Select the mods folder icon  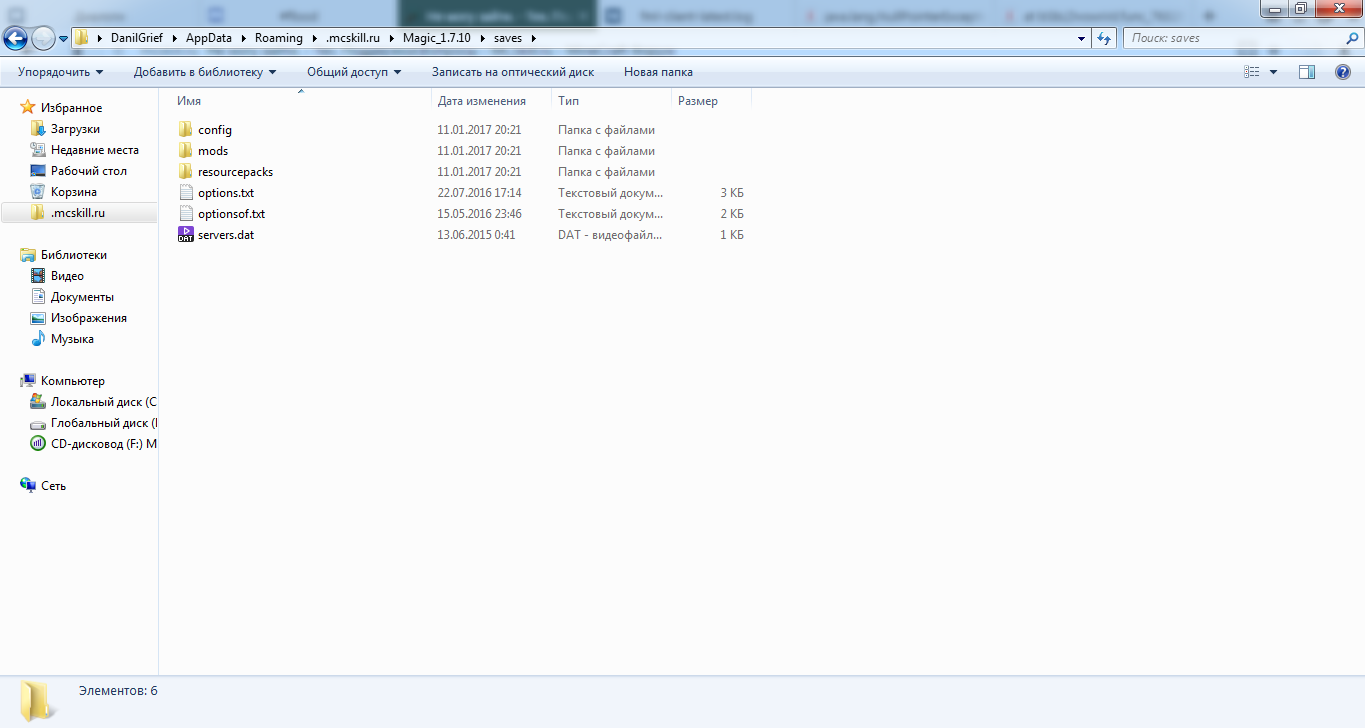pos(185,151)
